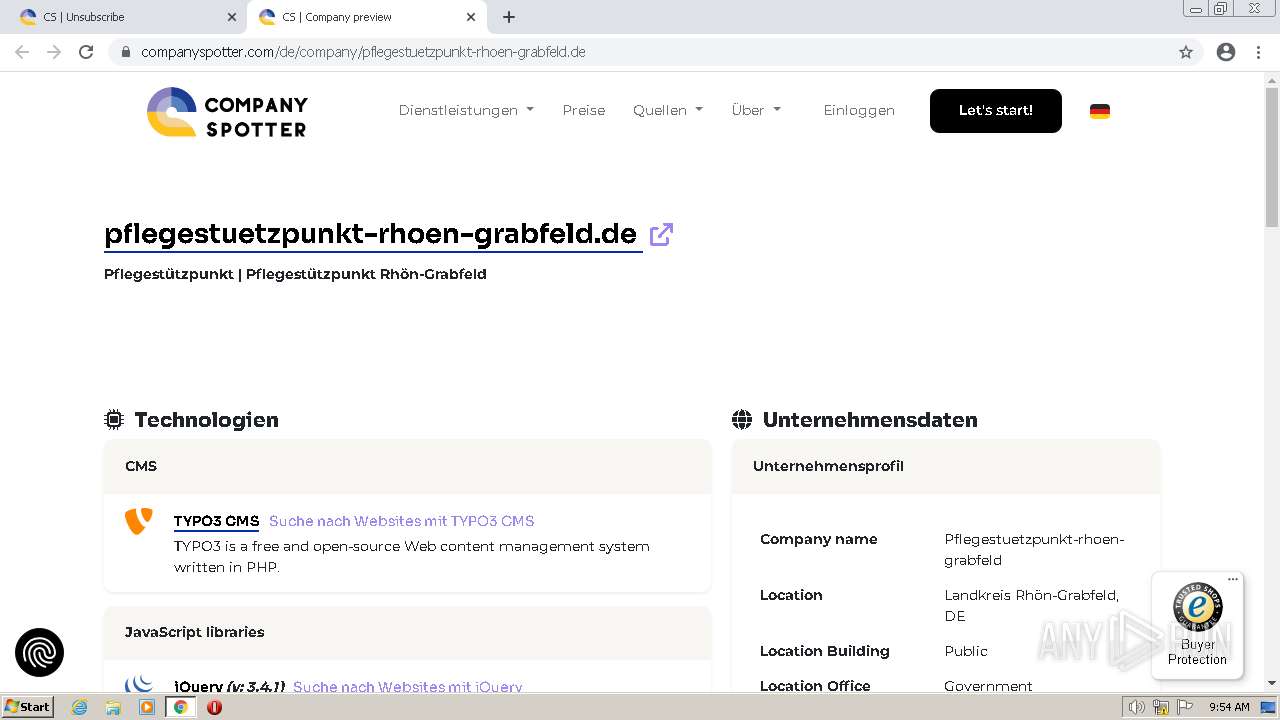
Task: Click the Unternehmensprofil card header
Action: click(946, 466)
